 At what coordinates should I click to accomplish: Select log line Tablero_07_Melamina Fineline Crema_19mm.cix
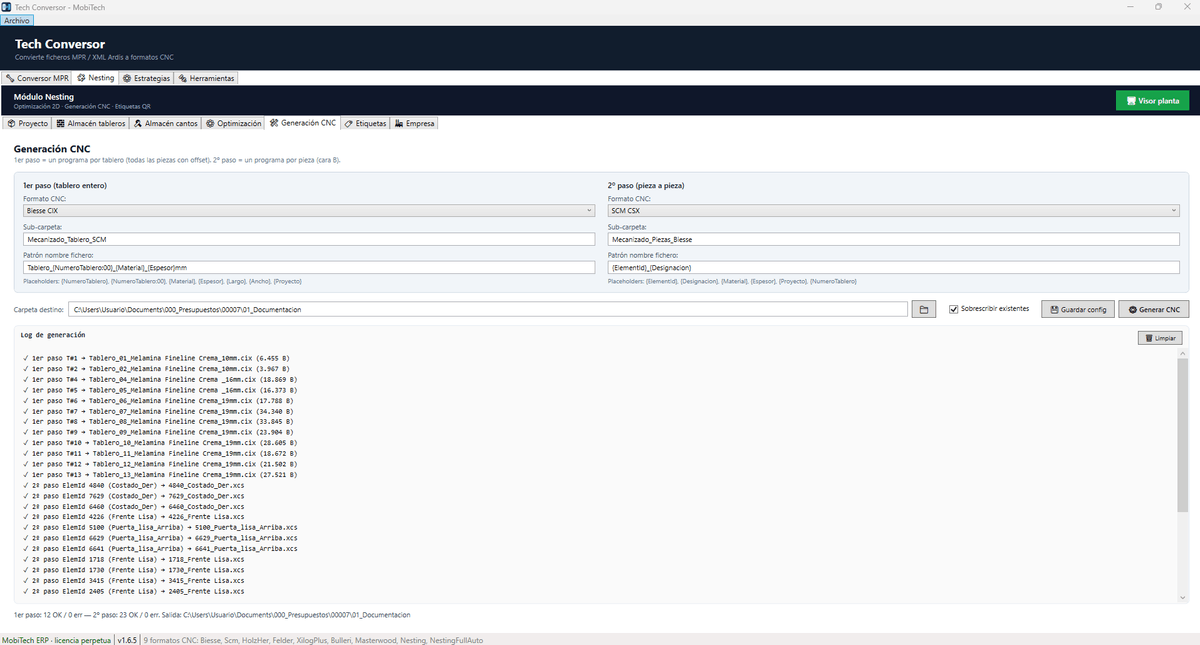[158, 411]
